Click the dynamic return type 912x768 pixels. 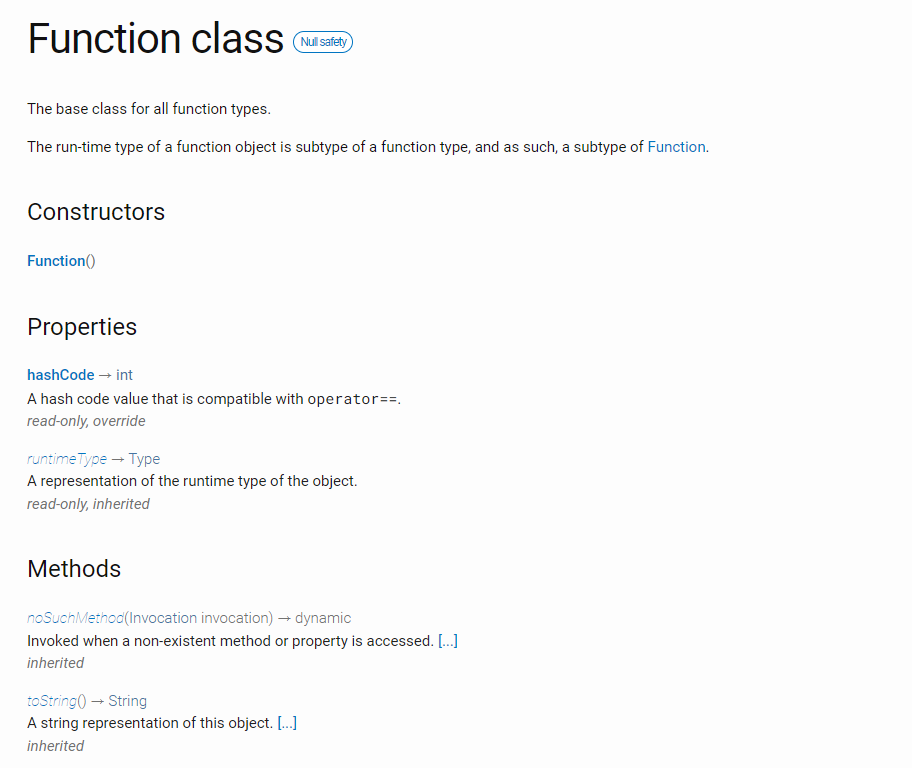pos(322,618)
